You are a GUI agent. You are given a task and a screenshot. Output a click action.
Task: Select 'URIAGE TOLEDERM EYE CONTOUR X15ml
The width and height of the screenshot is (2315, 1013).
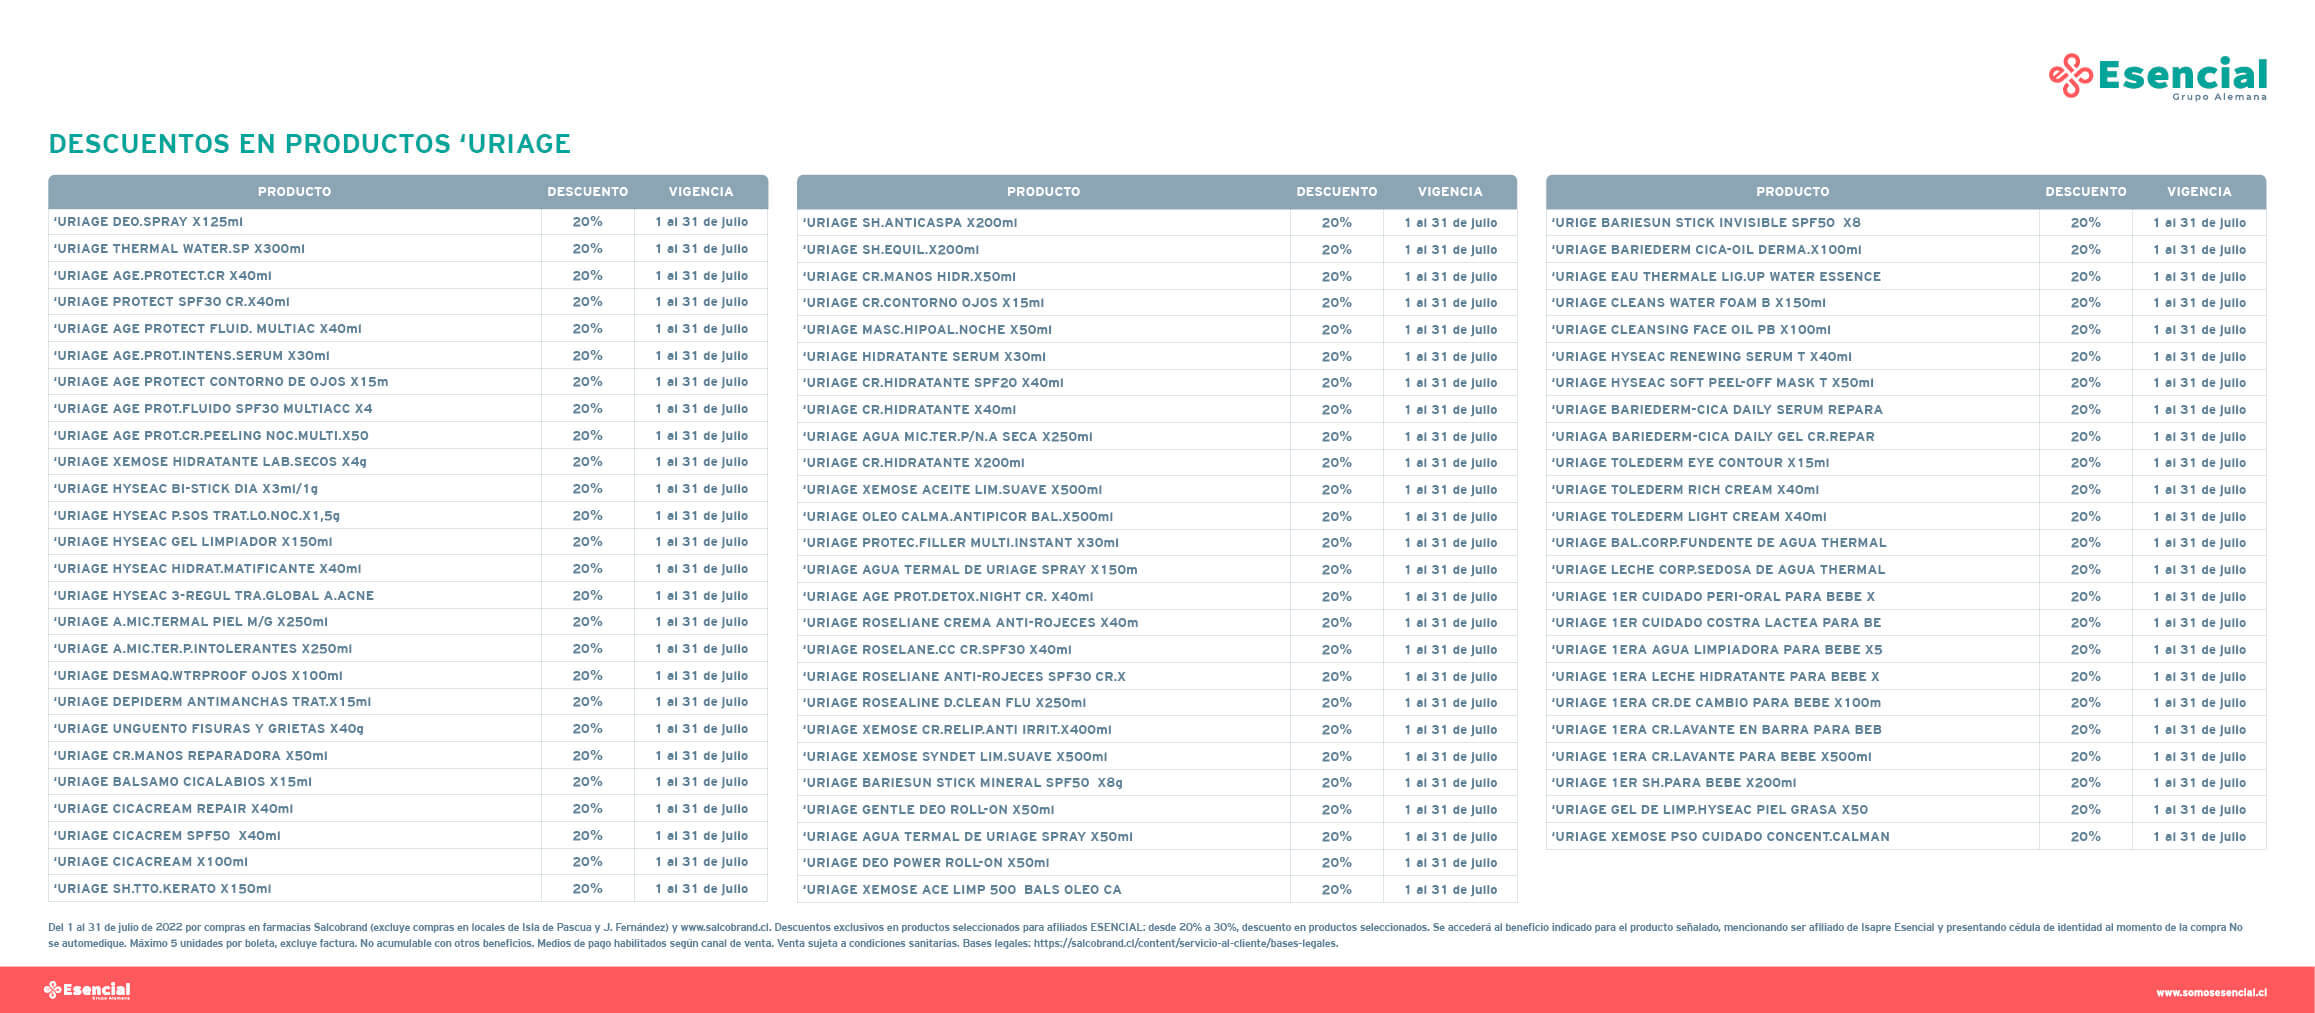[1906, 463]
